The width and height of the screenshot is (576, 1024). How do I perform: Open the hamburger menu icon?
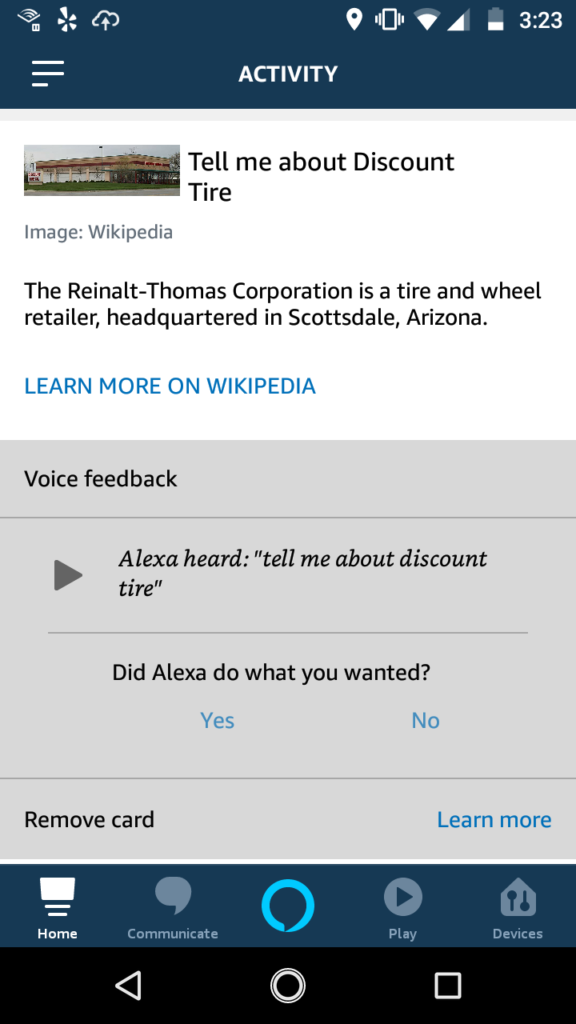48,73
